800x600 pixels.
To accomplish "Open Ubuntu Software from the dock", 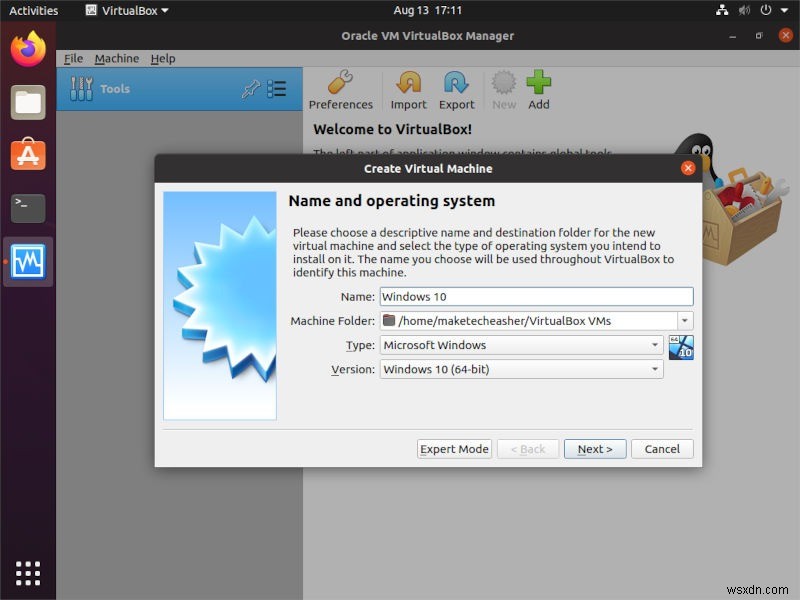I will click(27, 153).
